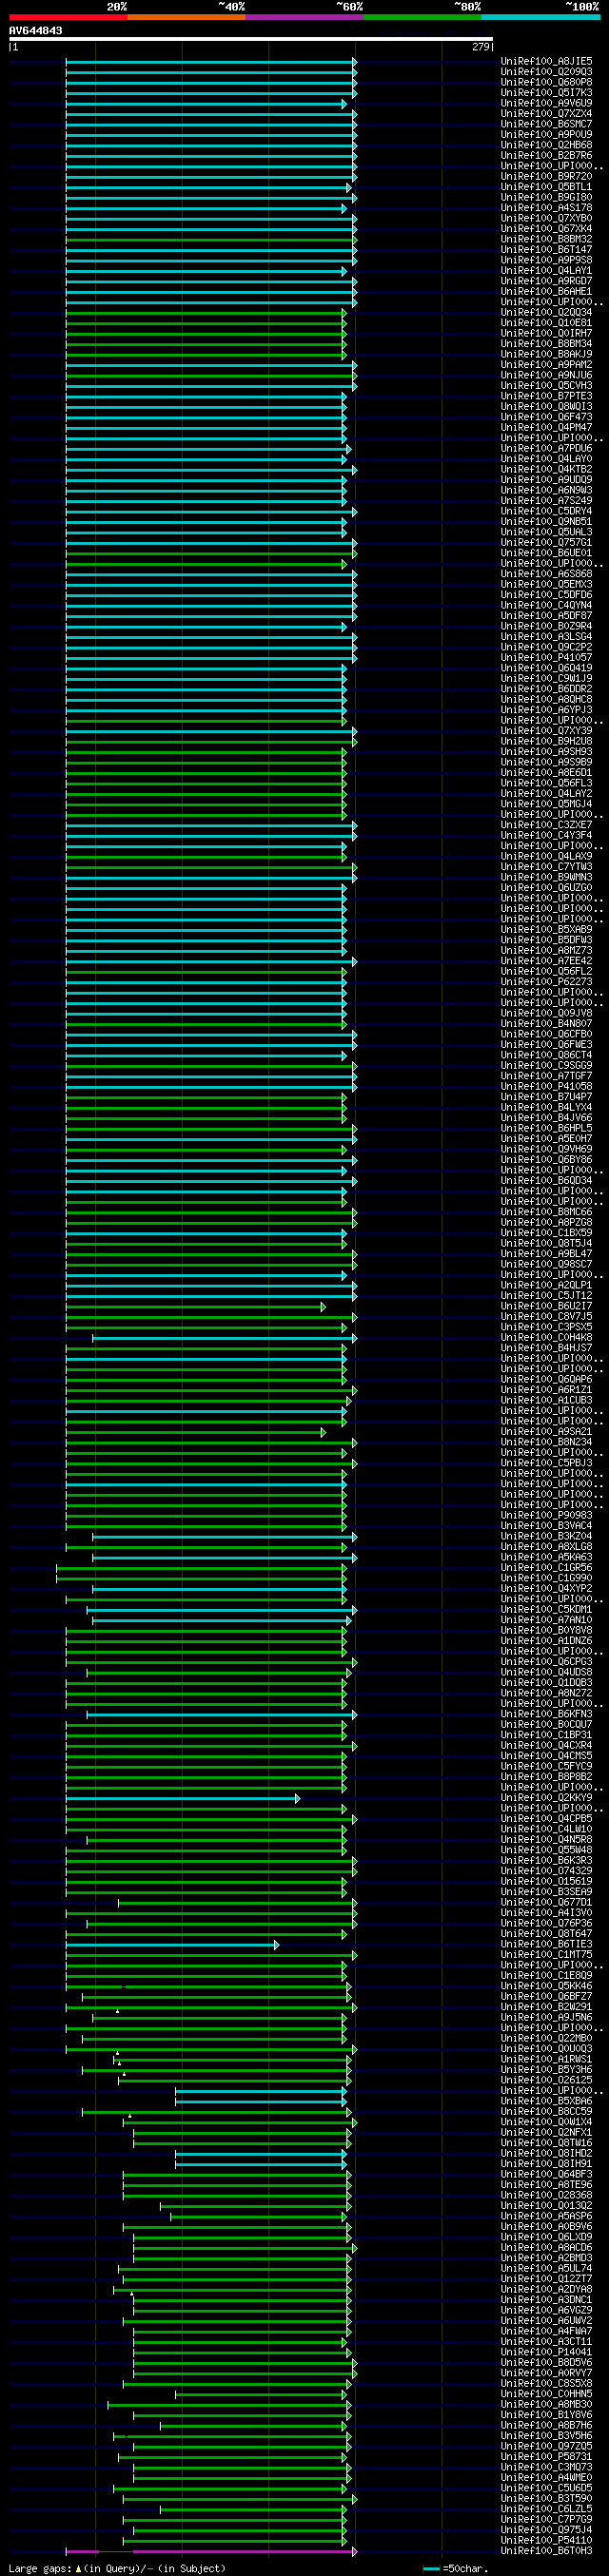The image size is (609, 2576).
Task: Click the query title AV644843
Action: point(36,31)
